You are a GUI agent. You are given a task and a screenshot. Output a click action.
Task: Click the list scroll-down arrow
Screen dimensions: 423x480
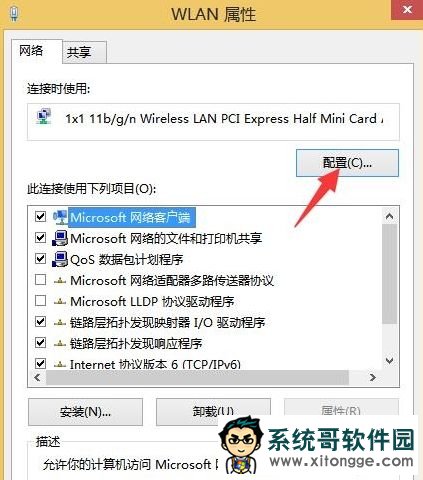click(389, 360)
